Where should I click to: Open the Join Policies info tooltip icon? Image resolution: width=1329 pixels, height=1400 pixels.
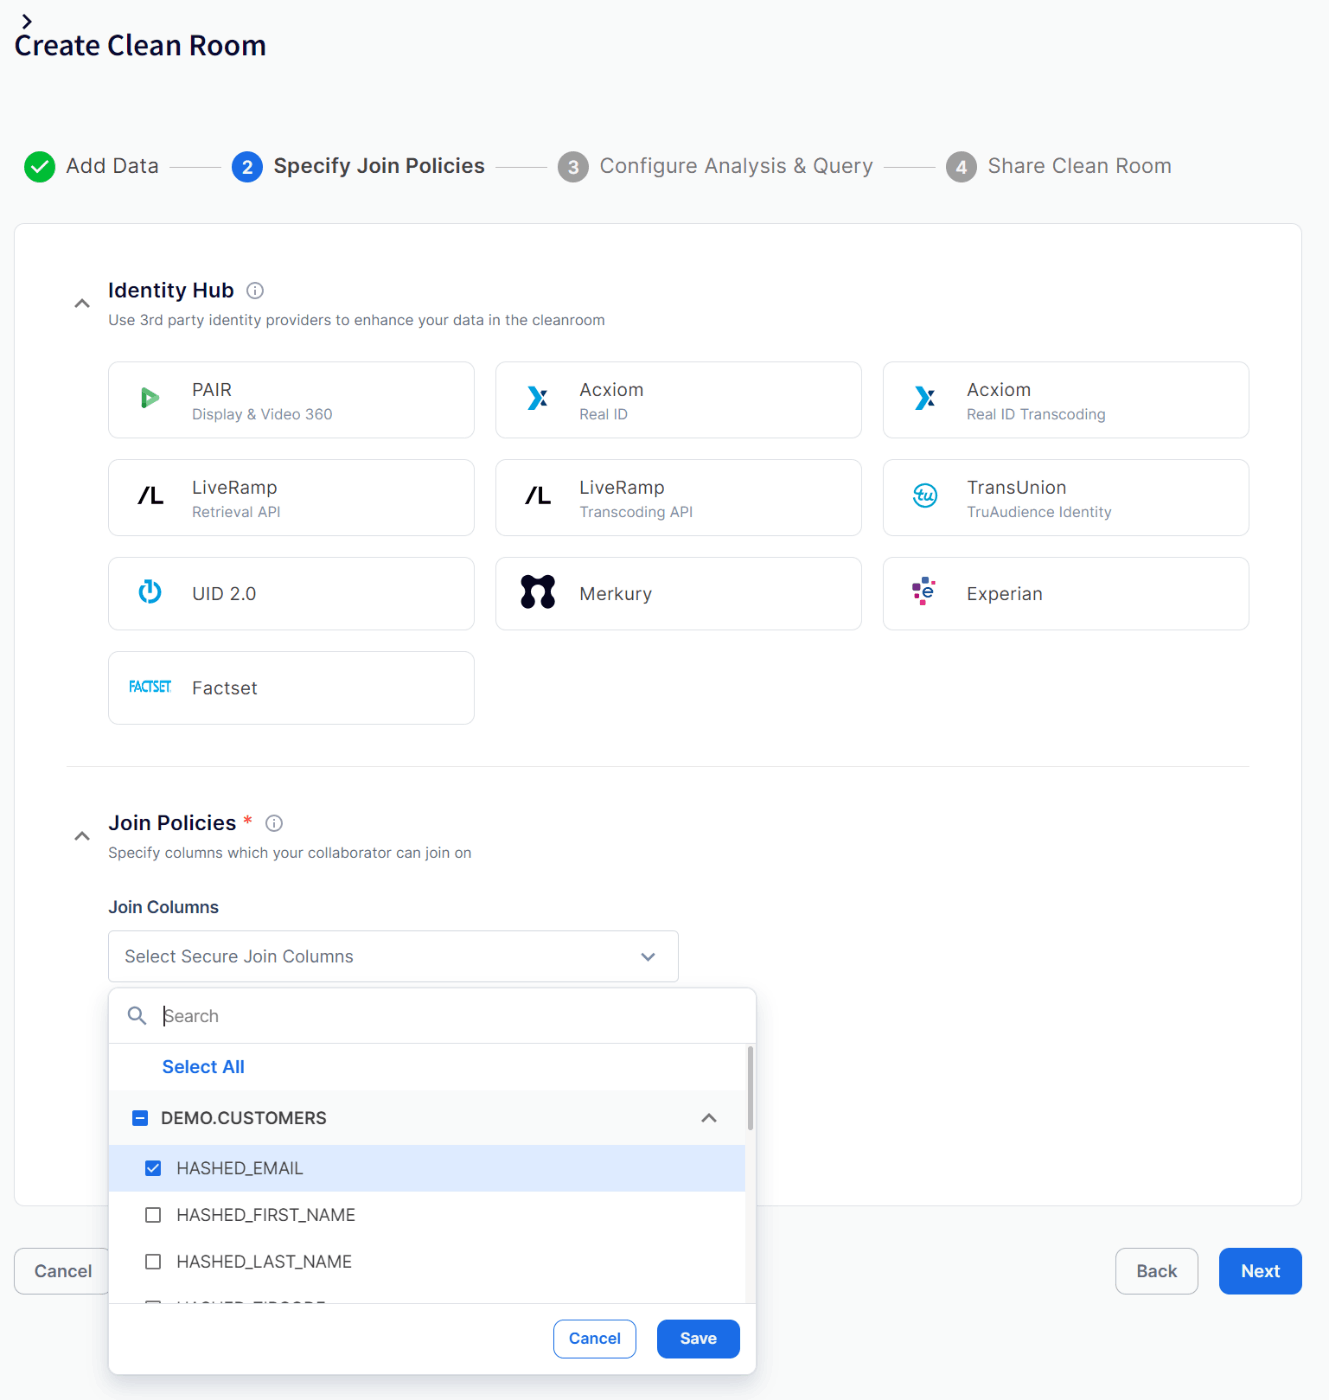pos(274,823)
